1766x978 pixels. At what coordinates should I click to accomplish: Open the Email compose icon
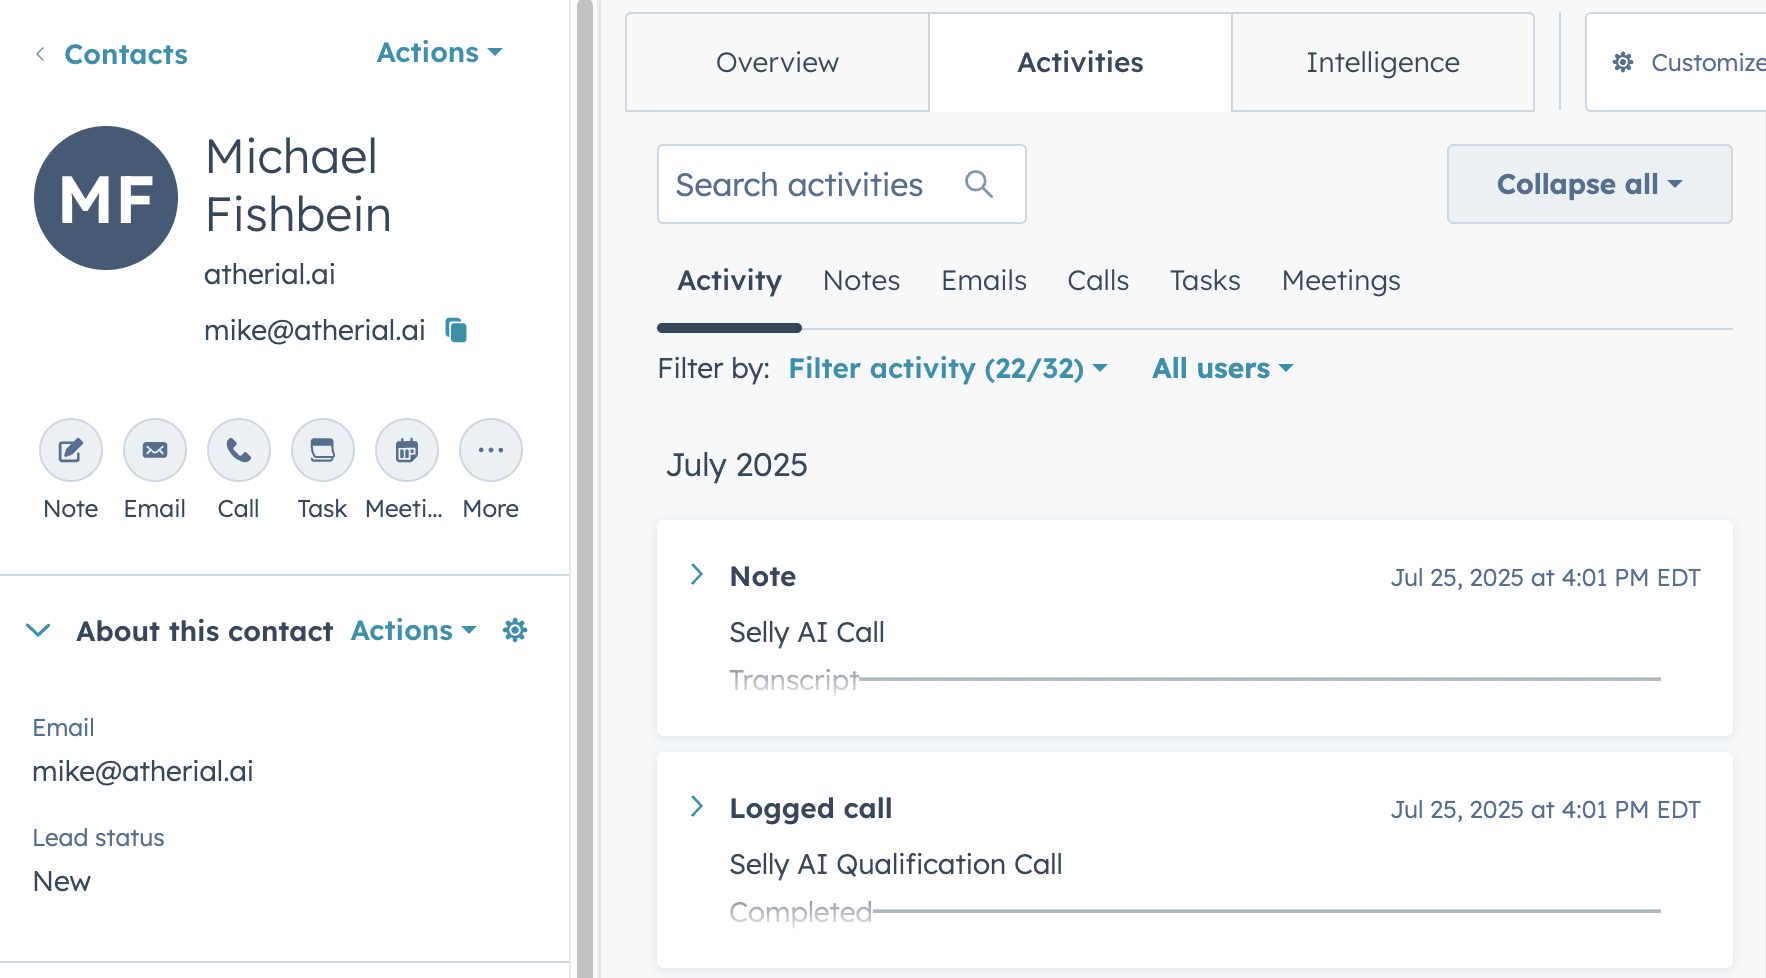(154, 450)
